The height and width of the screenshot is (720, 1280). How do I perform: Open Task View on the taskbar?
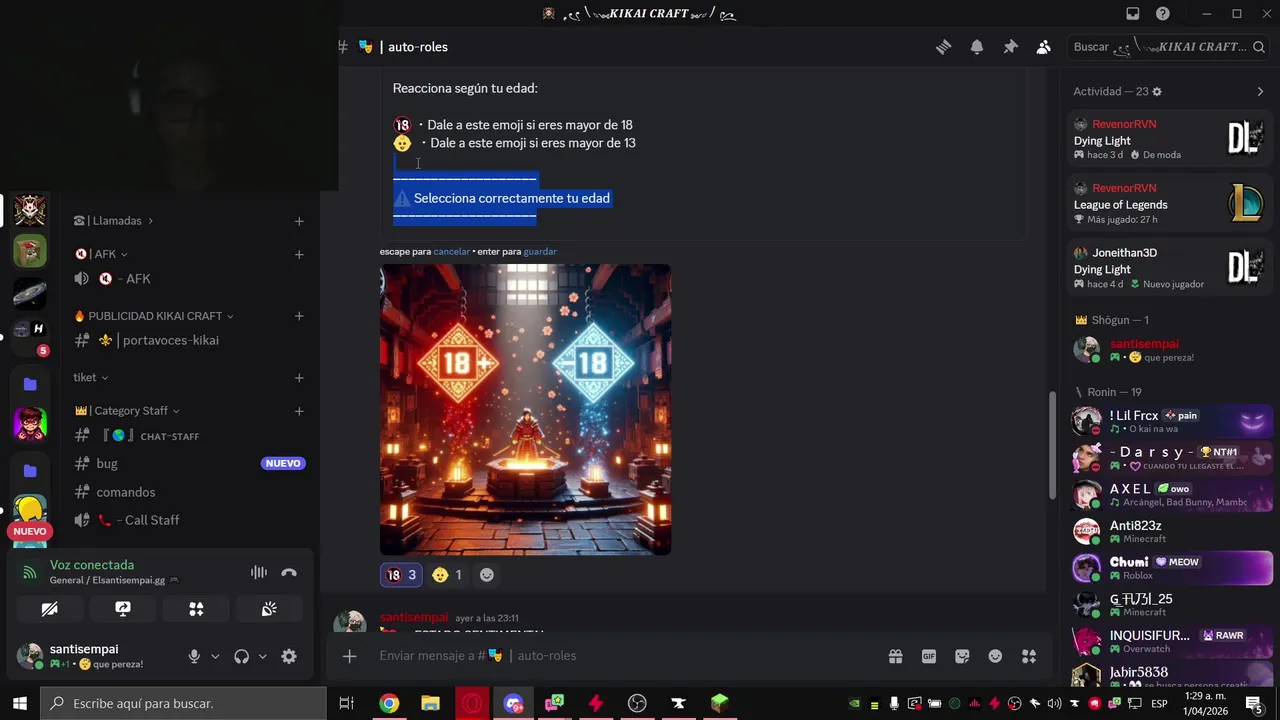point(347,703)
